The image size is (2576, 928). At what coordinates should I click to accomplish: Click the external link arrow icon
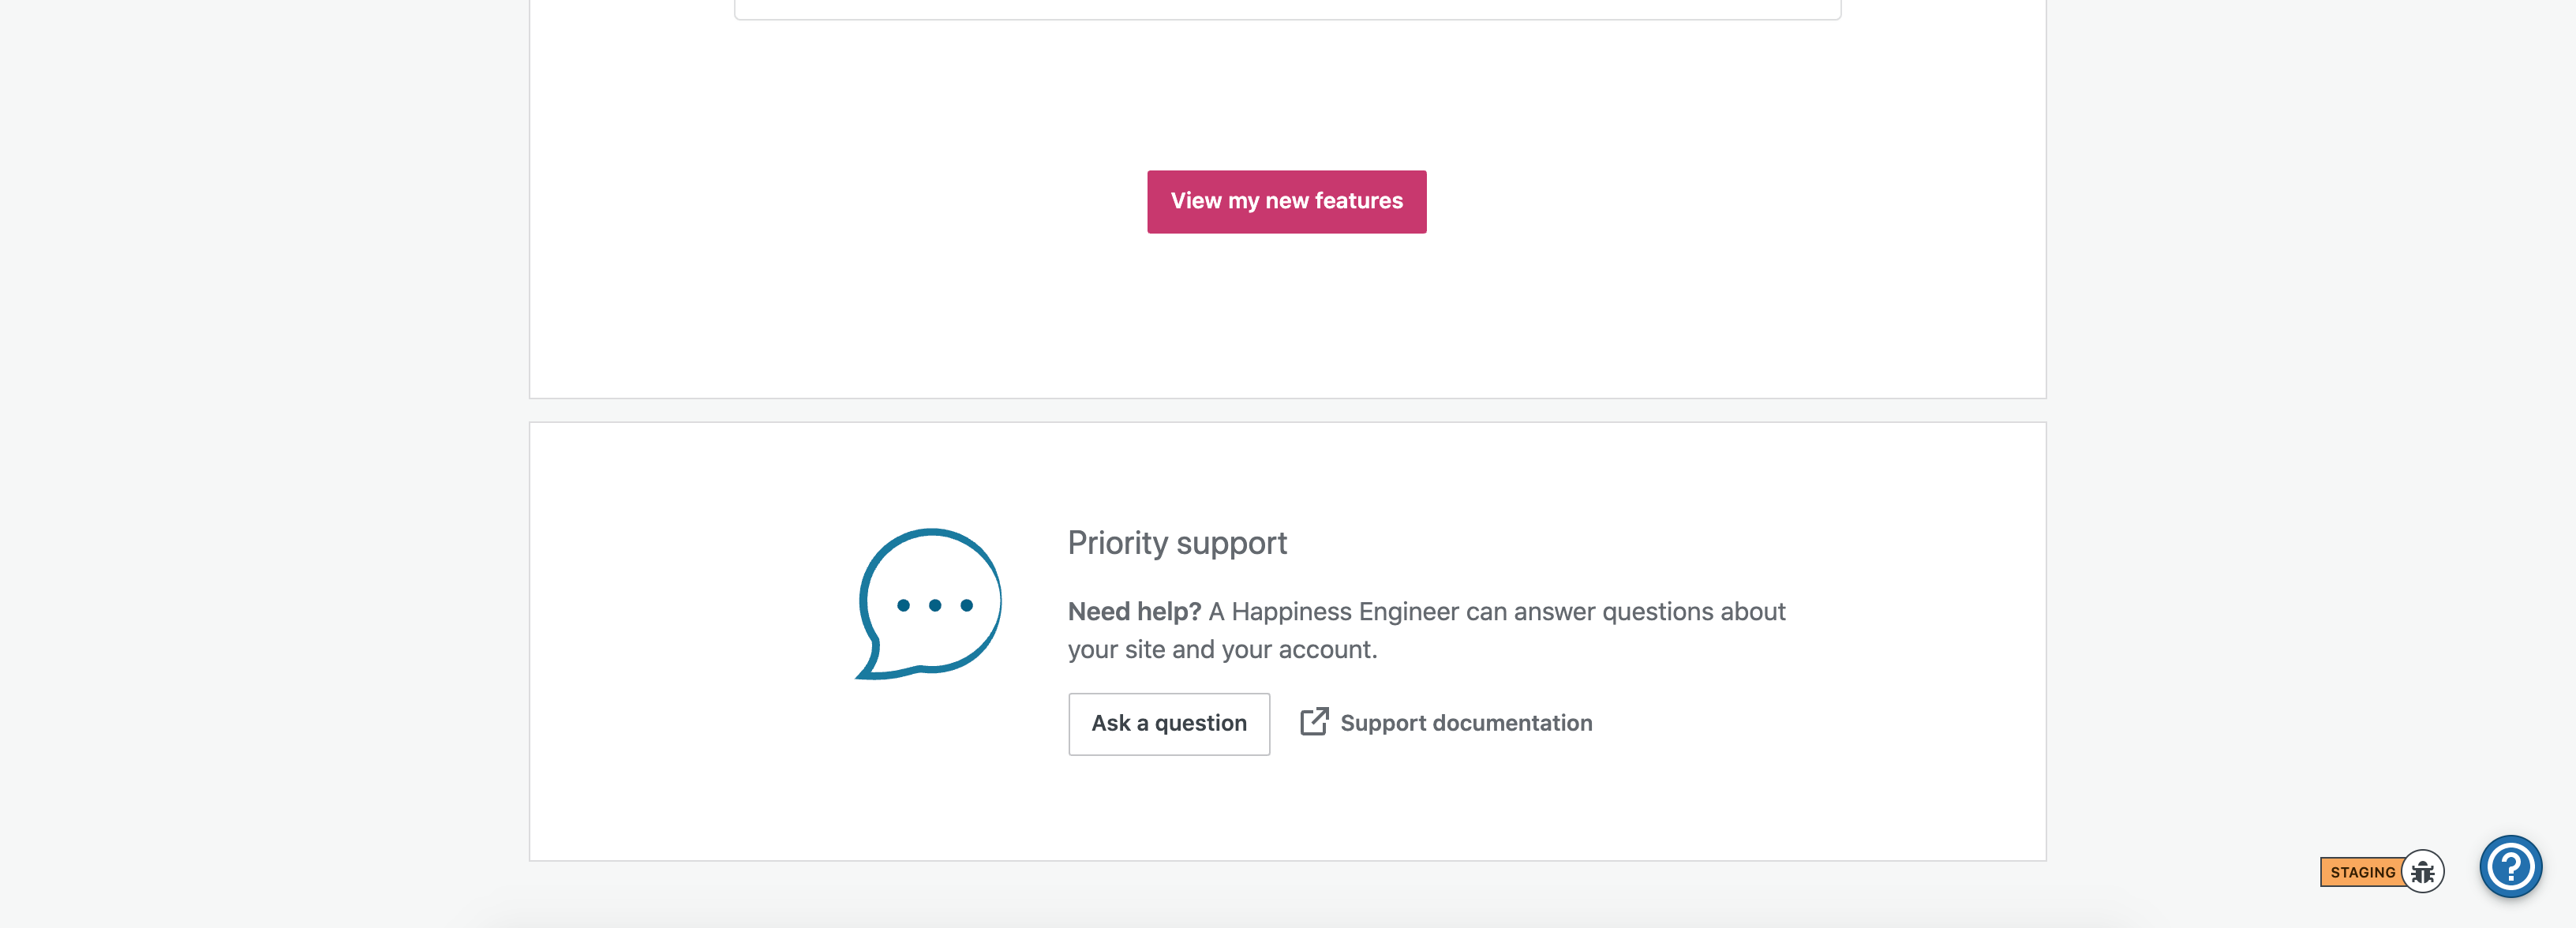point(1314,722)
